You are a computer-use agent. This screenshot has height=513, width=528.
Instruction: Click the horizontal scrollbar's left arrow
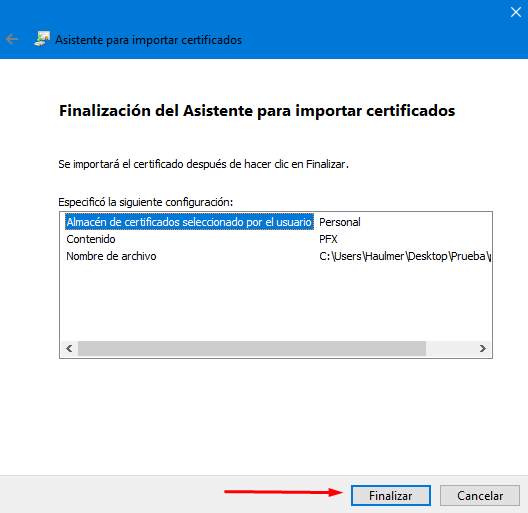coord(69,348)
